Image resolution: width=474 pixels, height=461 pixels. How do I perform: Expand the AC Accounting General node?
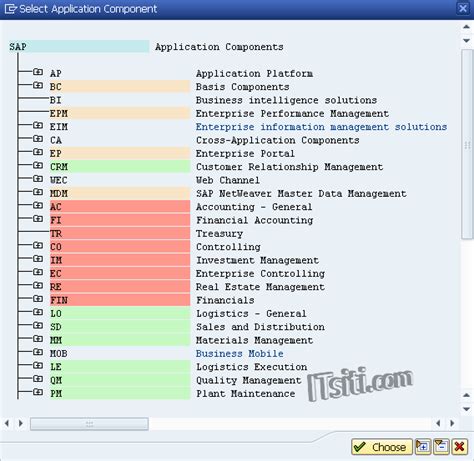coord(38,205)
